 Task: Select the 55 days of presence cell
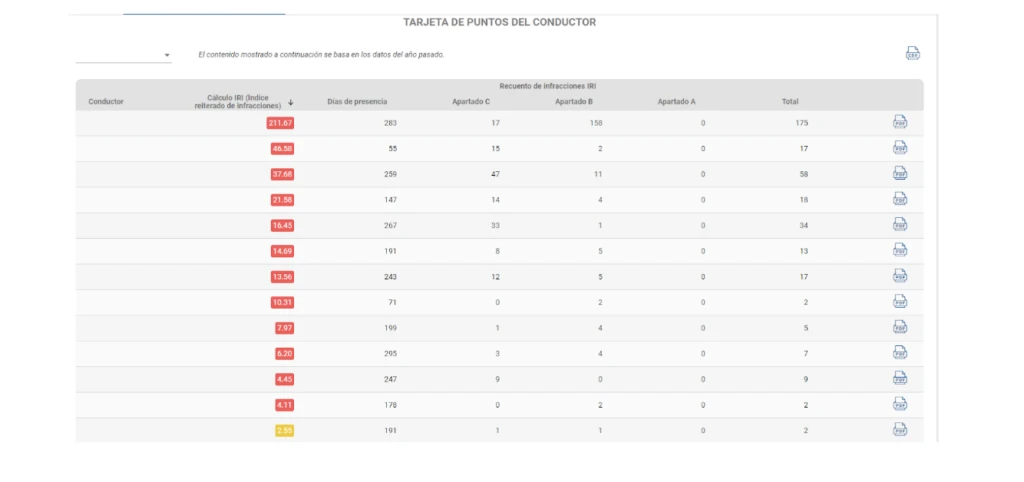click(x=392, y=148)
